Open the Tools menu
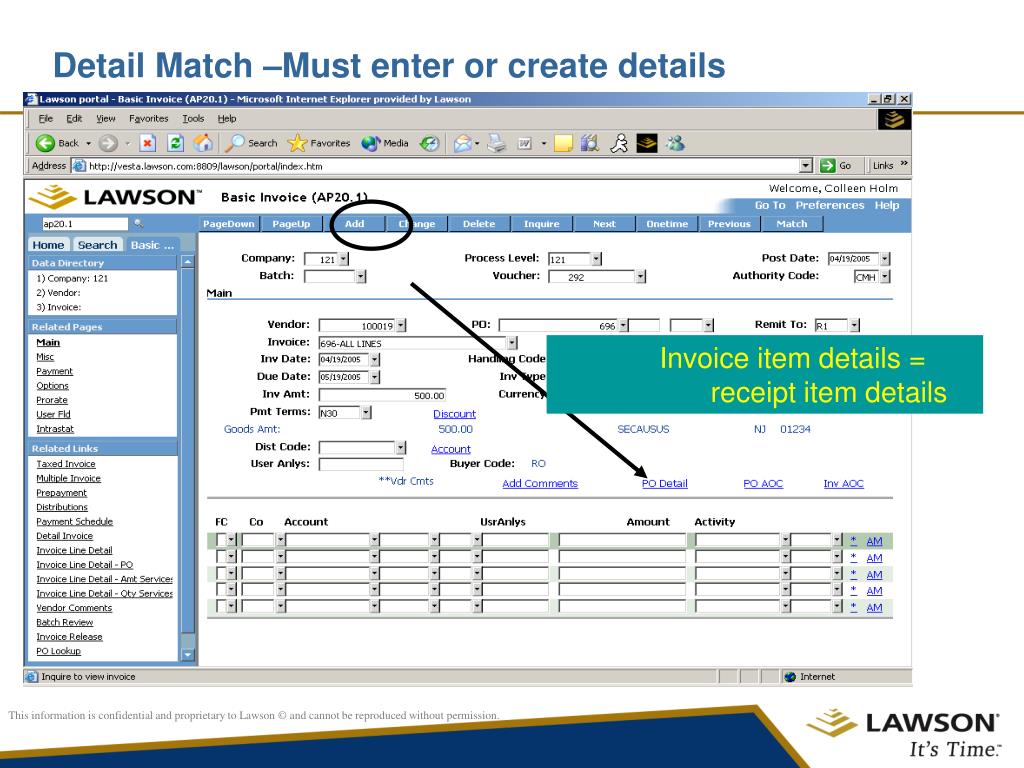This screenshot has height=768, width=1024. [x=193, y=118]
